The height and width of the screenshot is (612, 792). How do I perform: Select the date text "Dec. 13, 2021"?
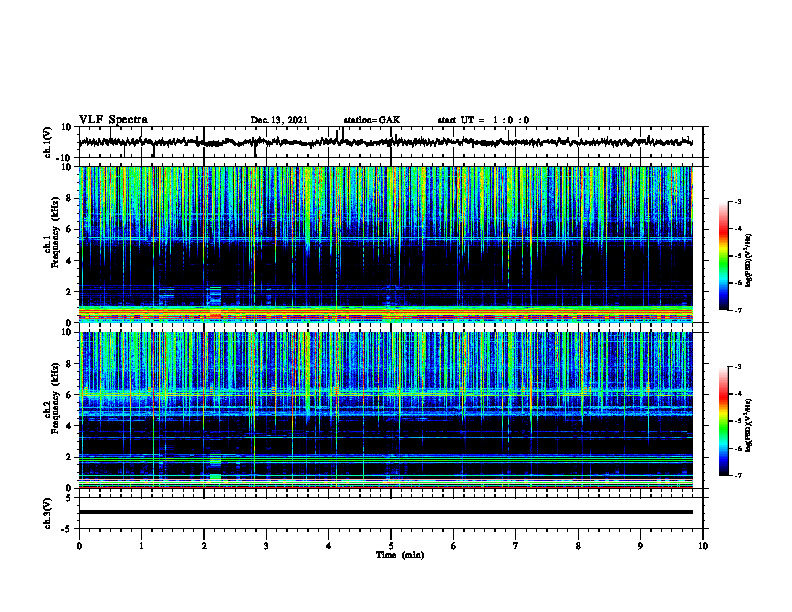279,120
